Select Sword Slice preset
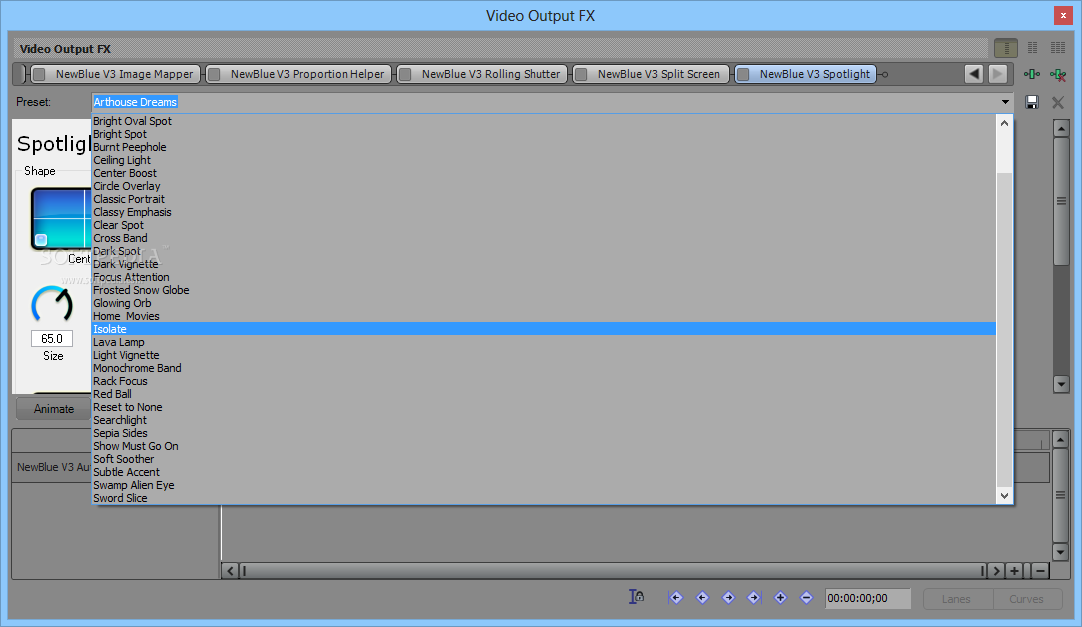This screenshot has width=1082, height=627. tap(544, 498)
